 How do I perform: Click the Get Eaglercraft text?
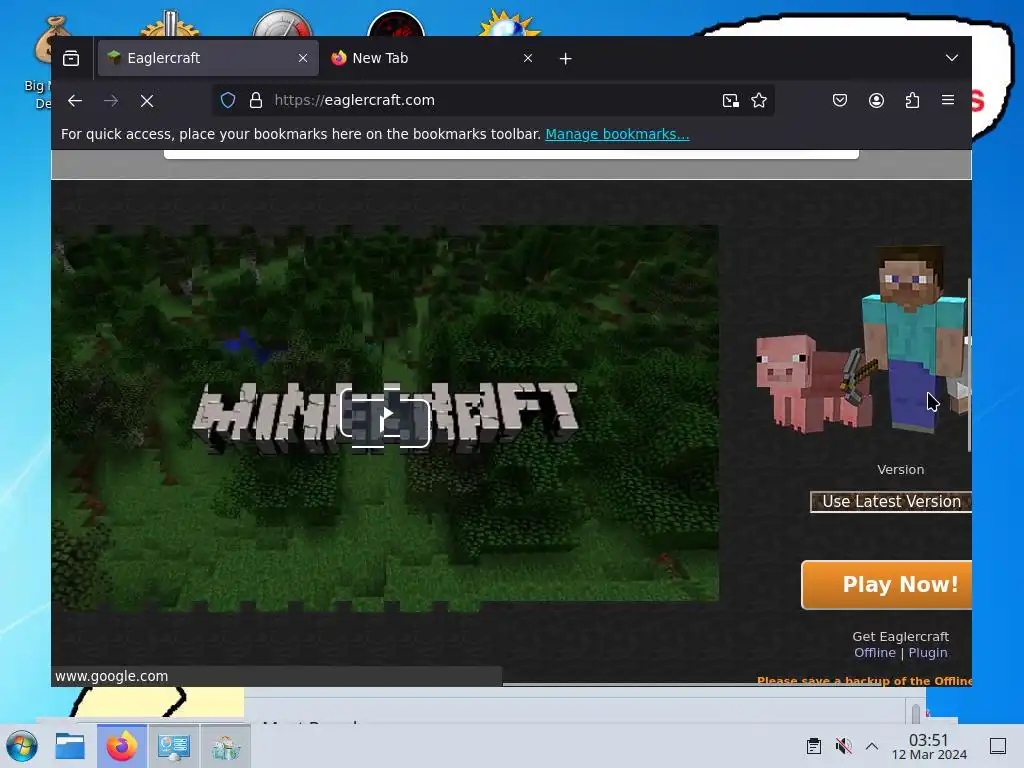coord(900,636)
